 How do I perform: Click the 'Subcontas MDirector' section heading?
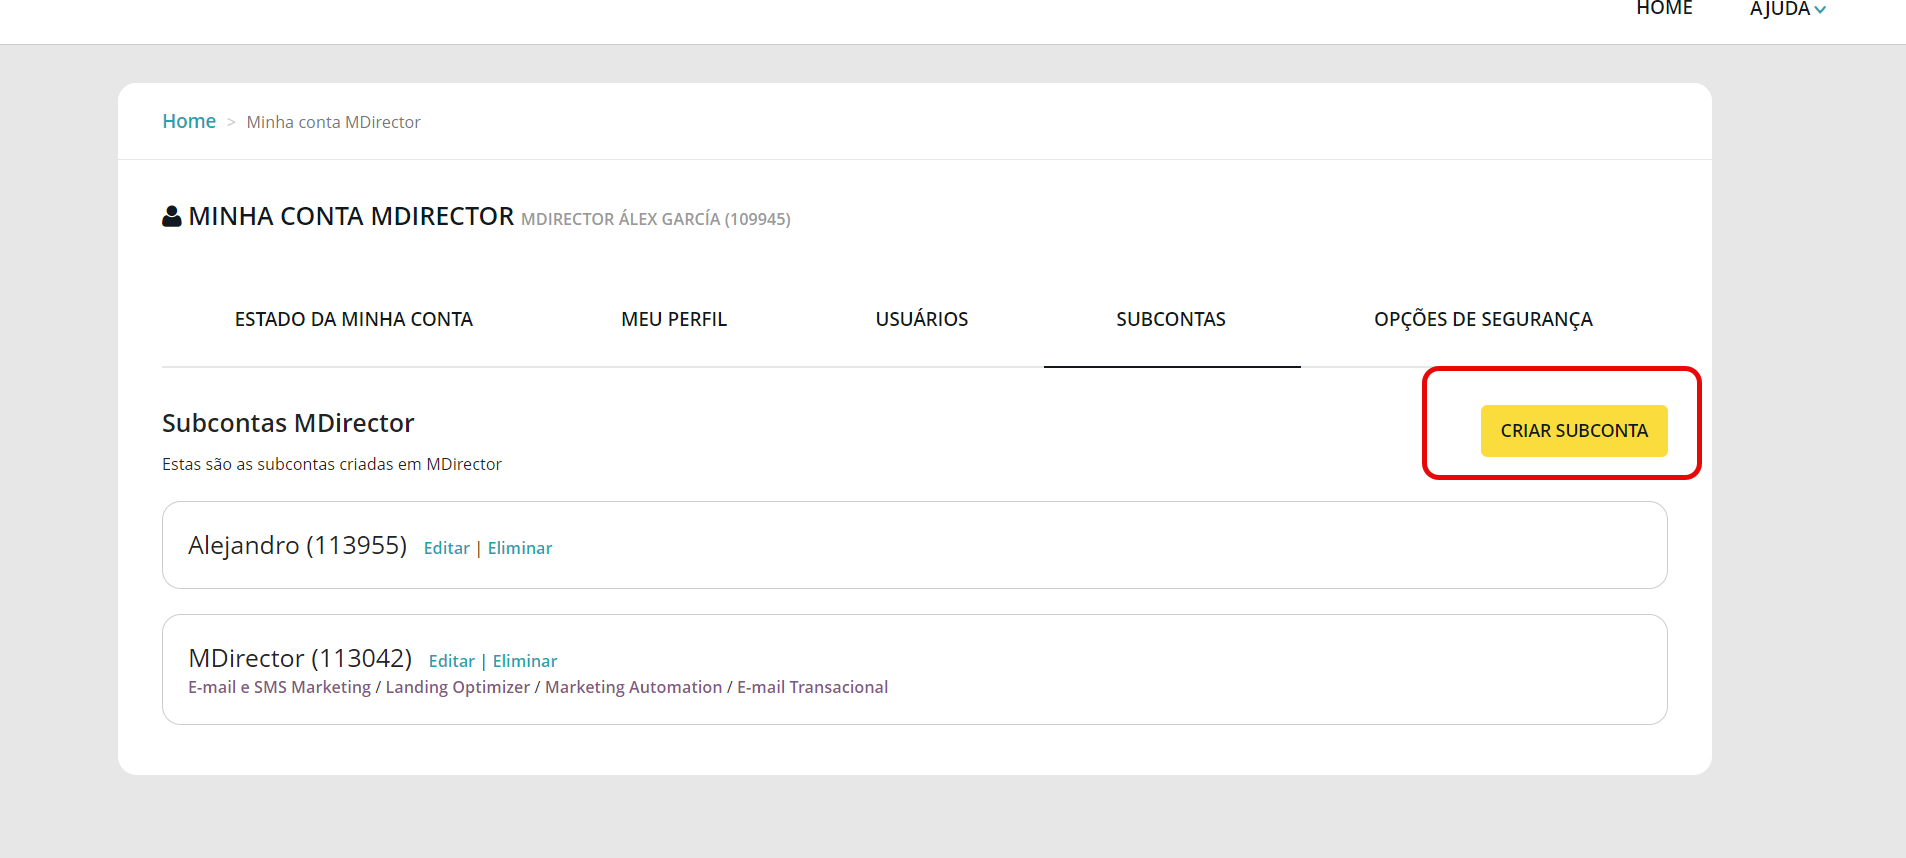pos(288,423)
